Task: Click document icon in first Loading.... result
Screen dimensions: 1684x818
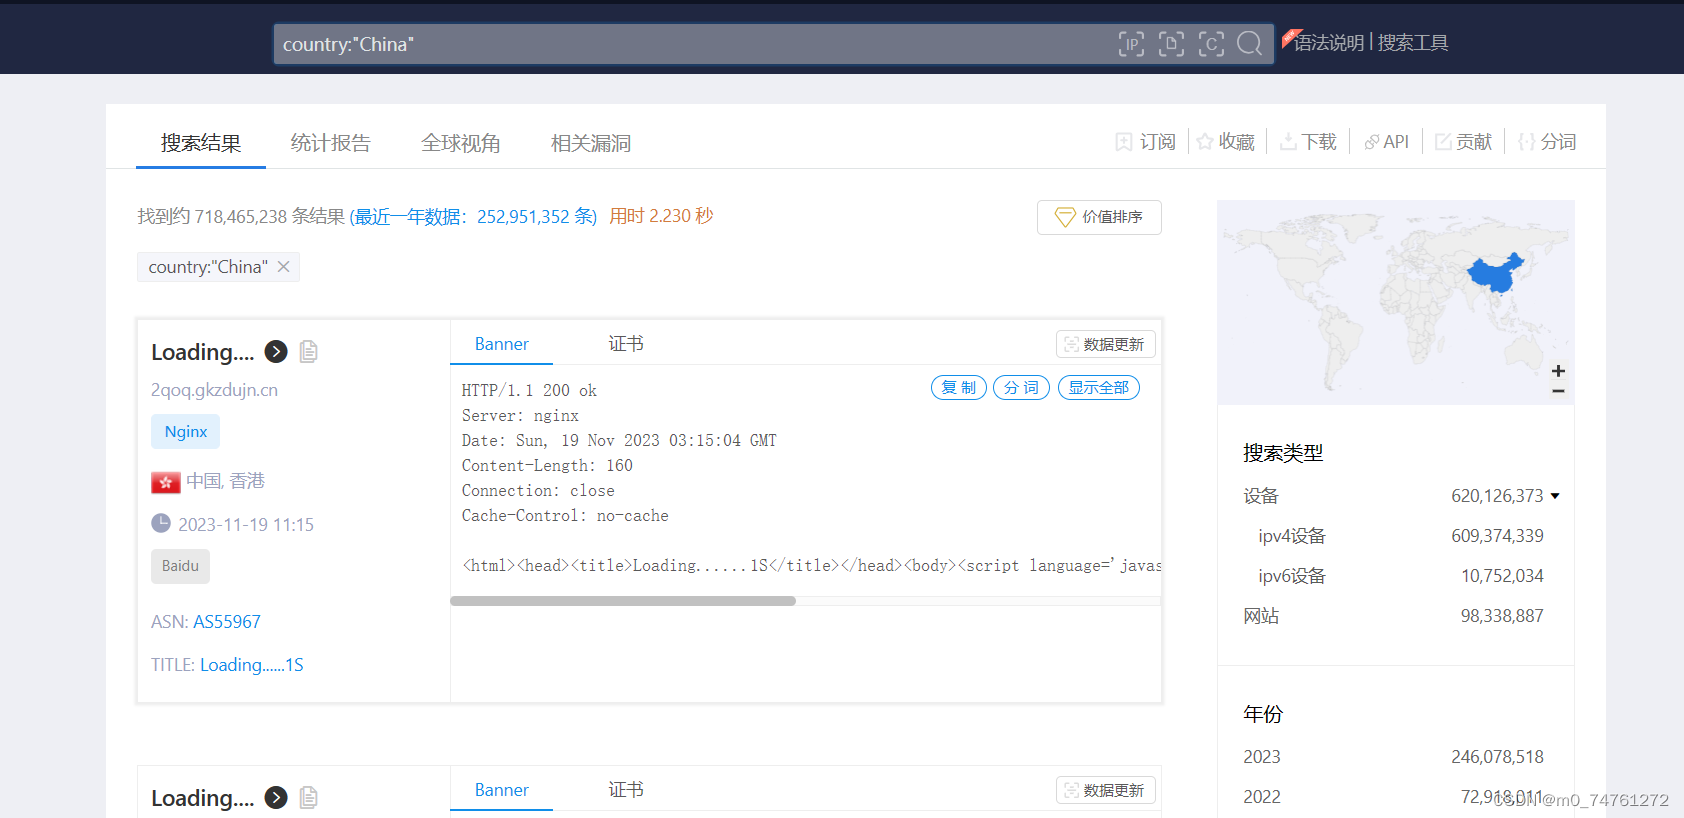Action: point(309,352)
